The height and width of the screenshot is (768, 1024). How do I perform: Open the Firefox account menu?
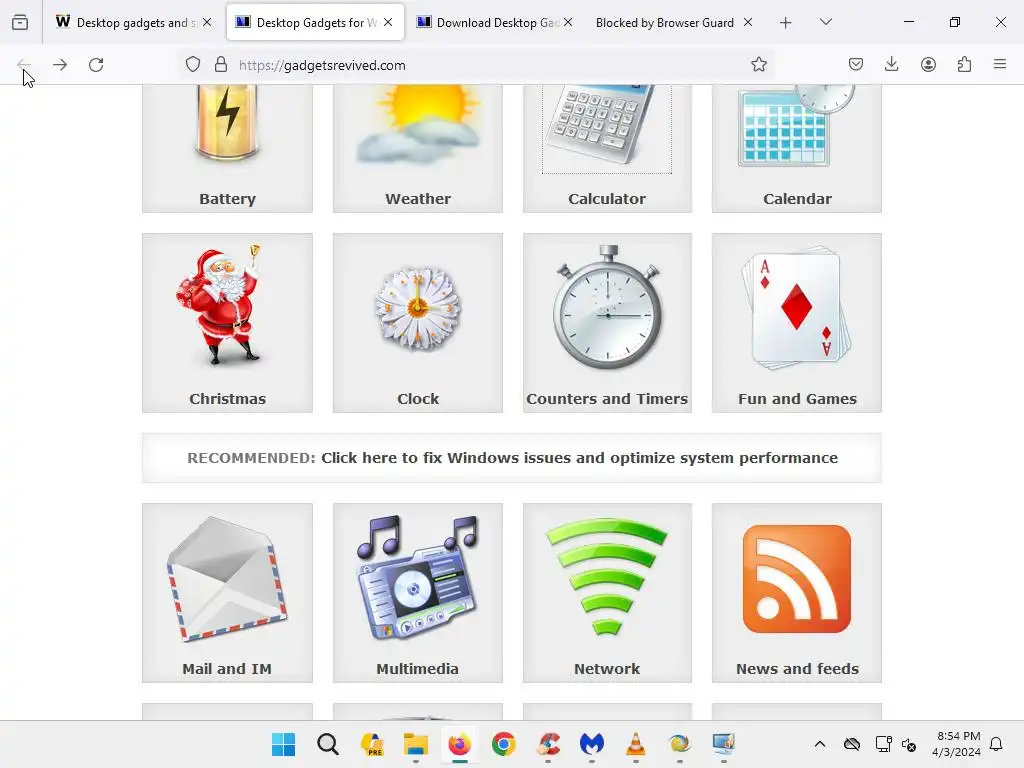coord(928,65)
